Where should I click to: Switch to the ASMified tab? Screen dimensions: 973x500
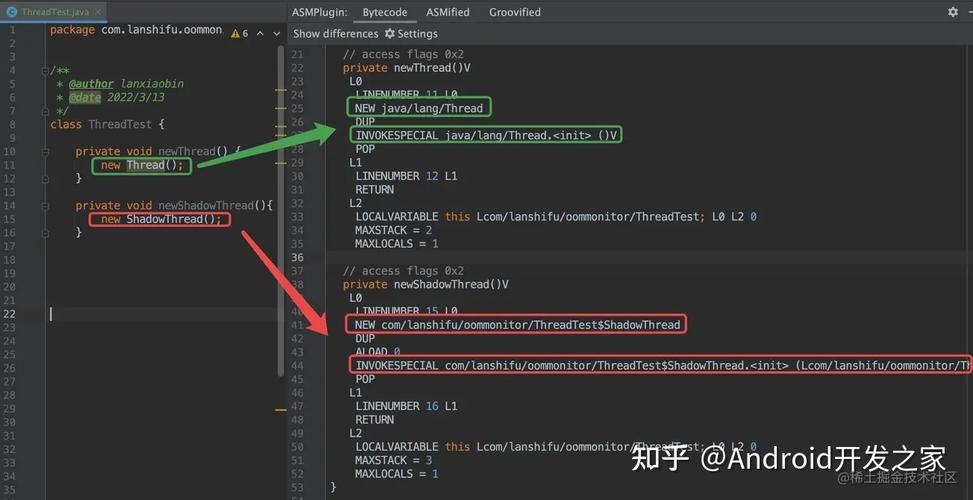[x=447, y=12]
